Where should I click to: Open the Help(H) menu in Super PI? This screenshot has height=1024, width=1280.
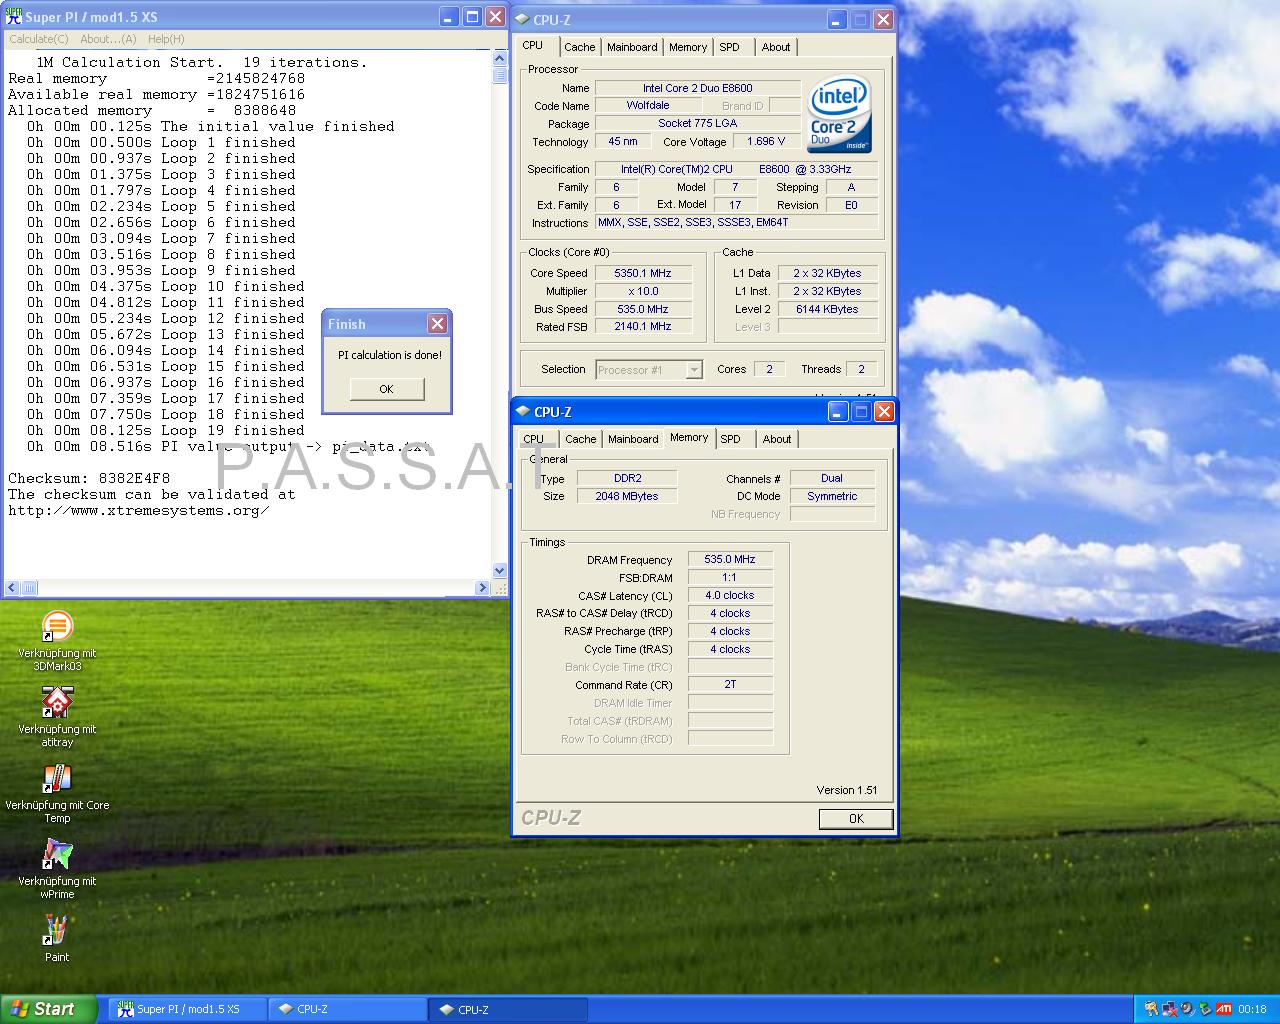coord(166,39)
